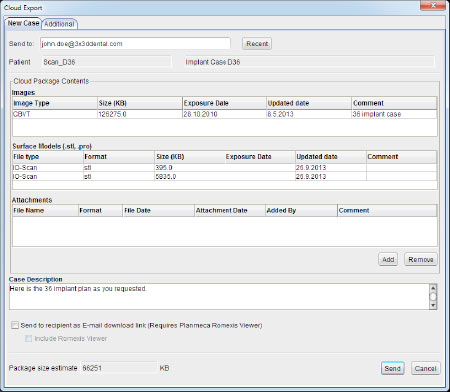Click the Attachments File Date header
Image resolution: width=450 pixels, height=392 pixels.
click(159, 211)
